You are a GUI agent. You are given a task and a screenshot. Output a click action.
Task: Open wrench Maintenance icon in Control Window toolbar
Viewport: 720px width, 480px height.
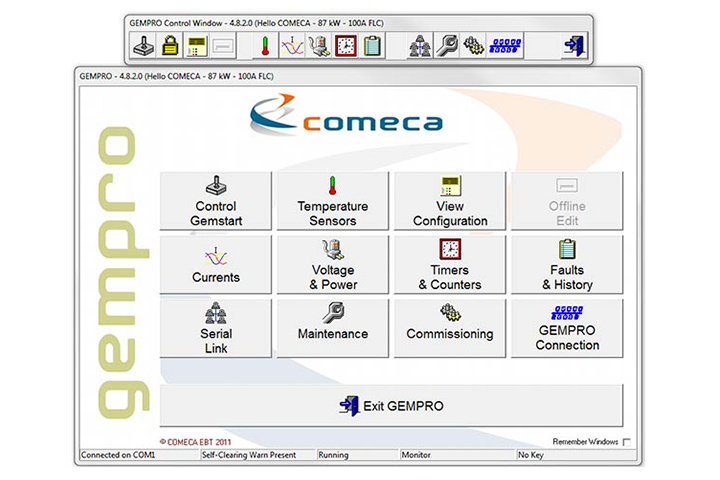[446, 45]
